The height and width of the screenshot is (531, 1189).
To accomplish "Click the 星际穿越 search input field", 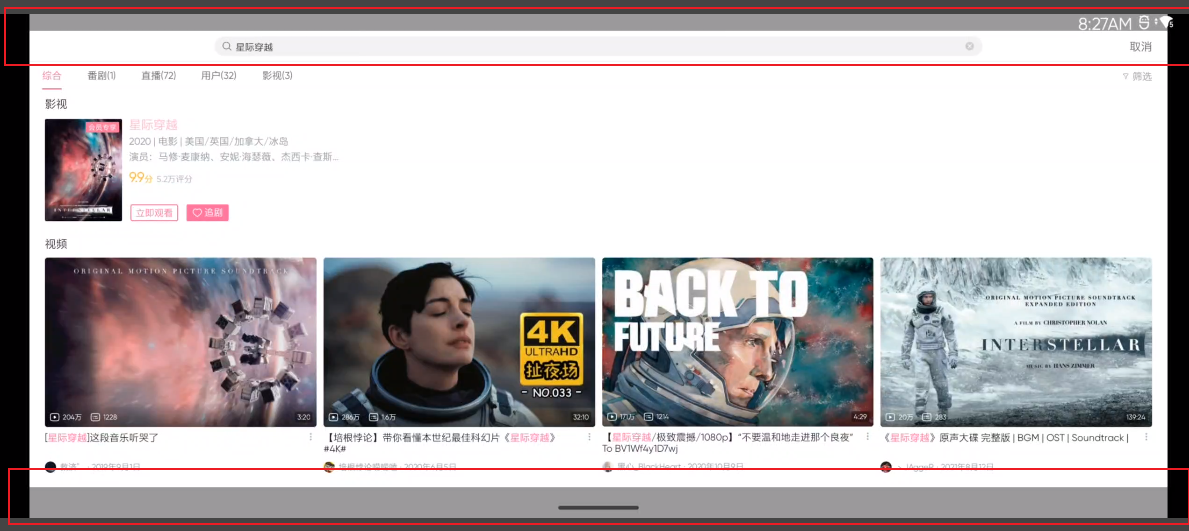I will click(598, 47).
